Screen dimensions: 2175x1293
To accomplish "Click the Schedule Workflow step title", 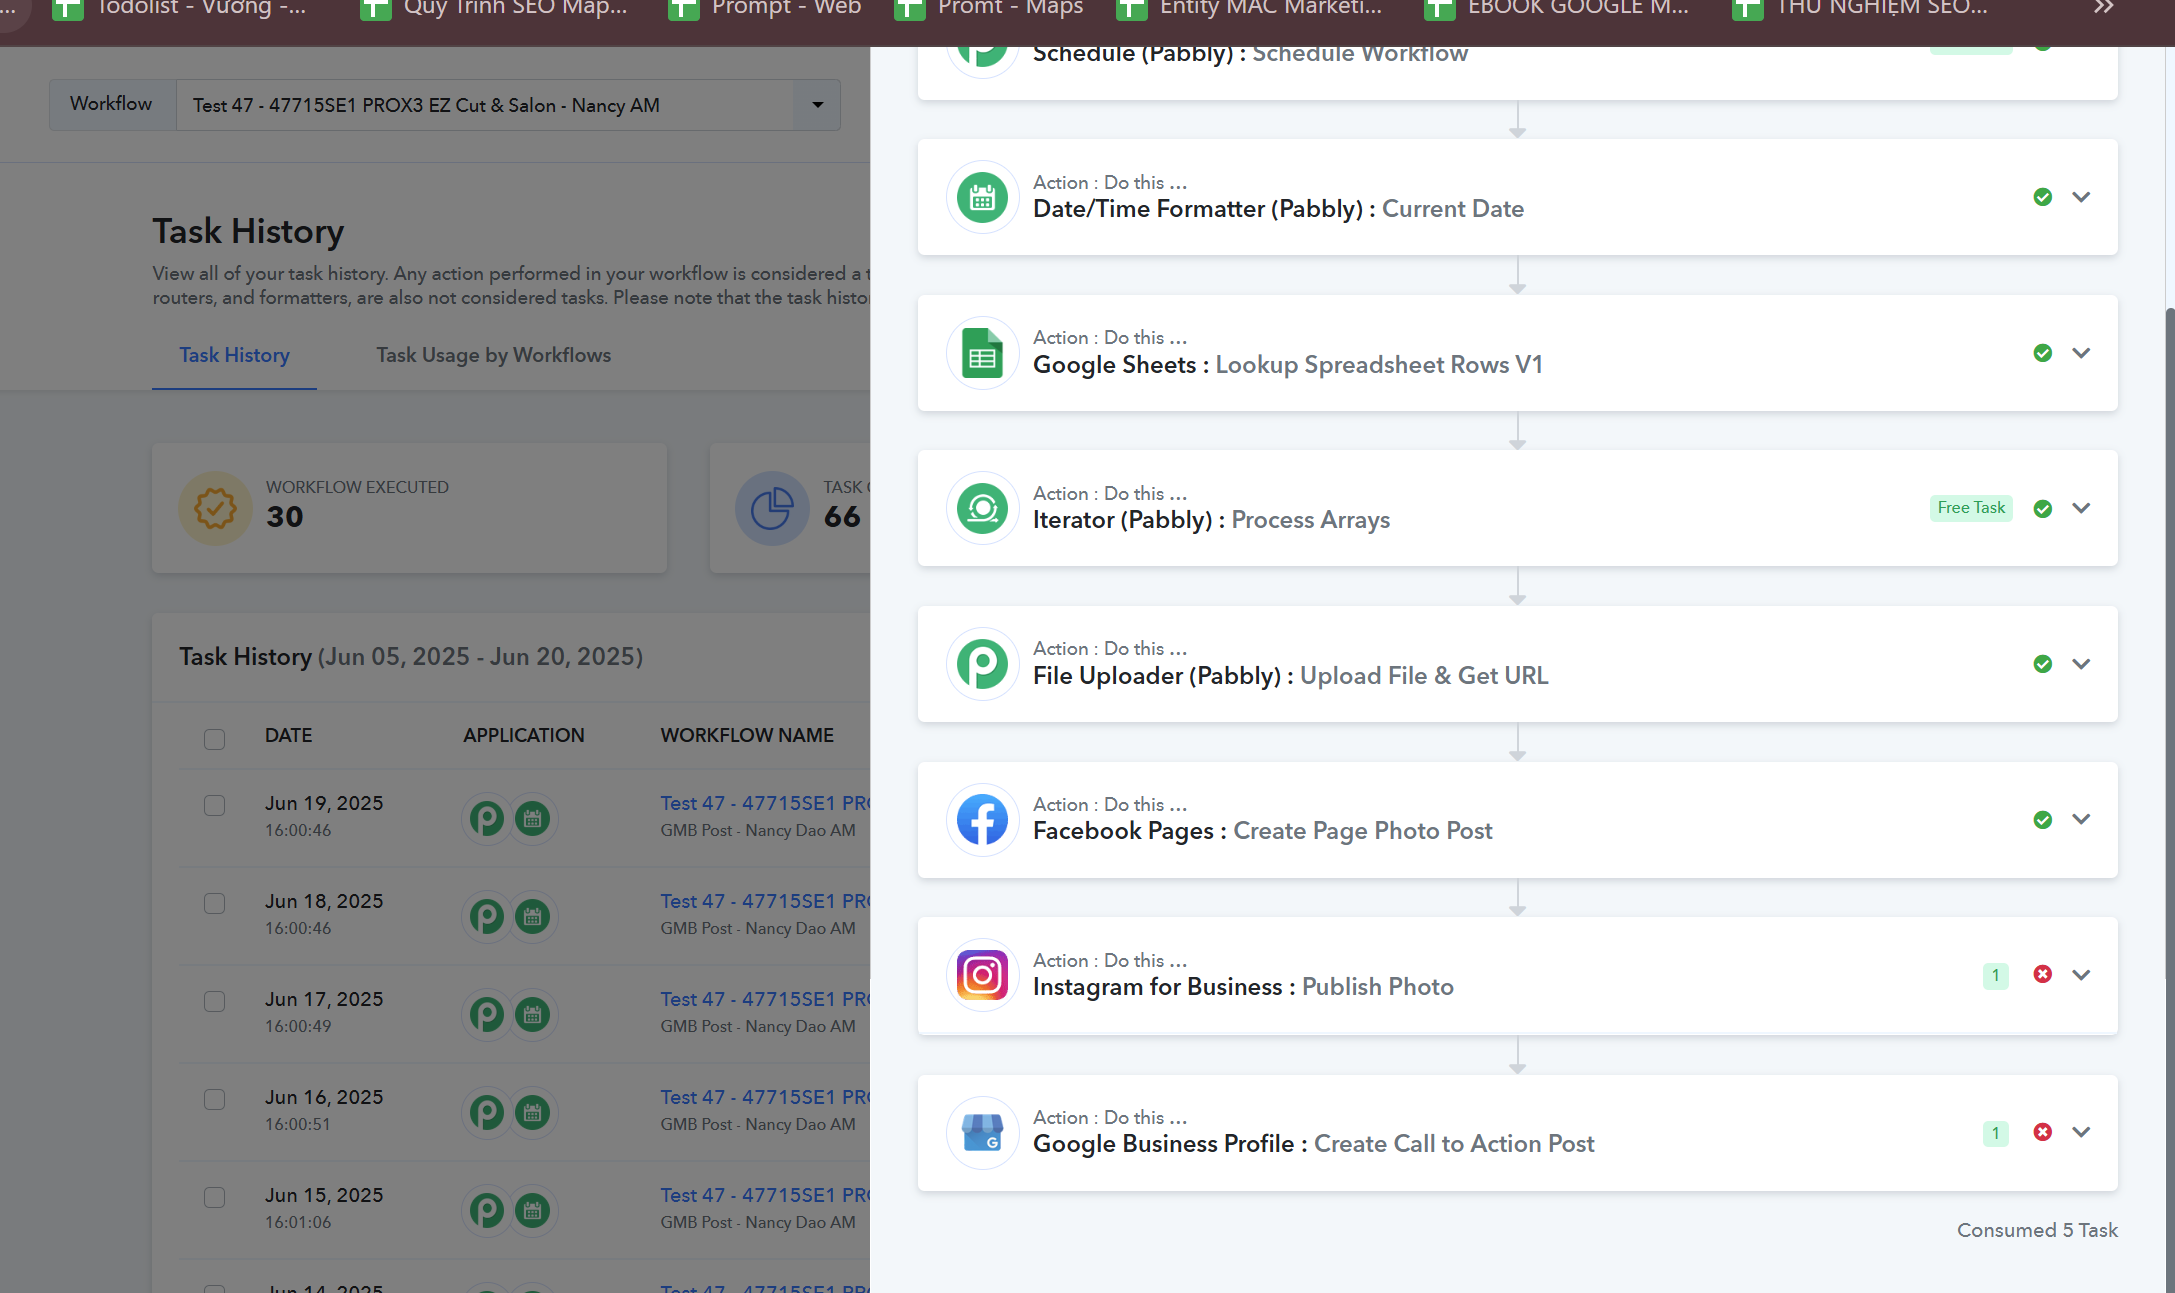I will click(x=1250, y=53).
